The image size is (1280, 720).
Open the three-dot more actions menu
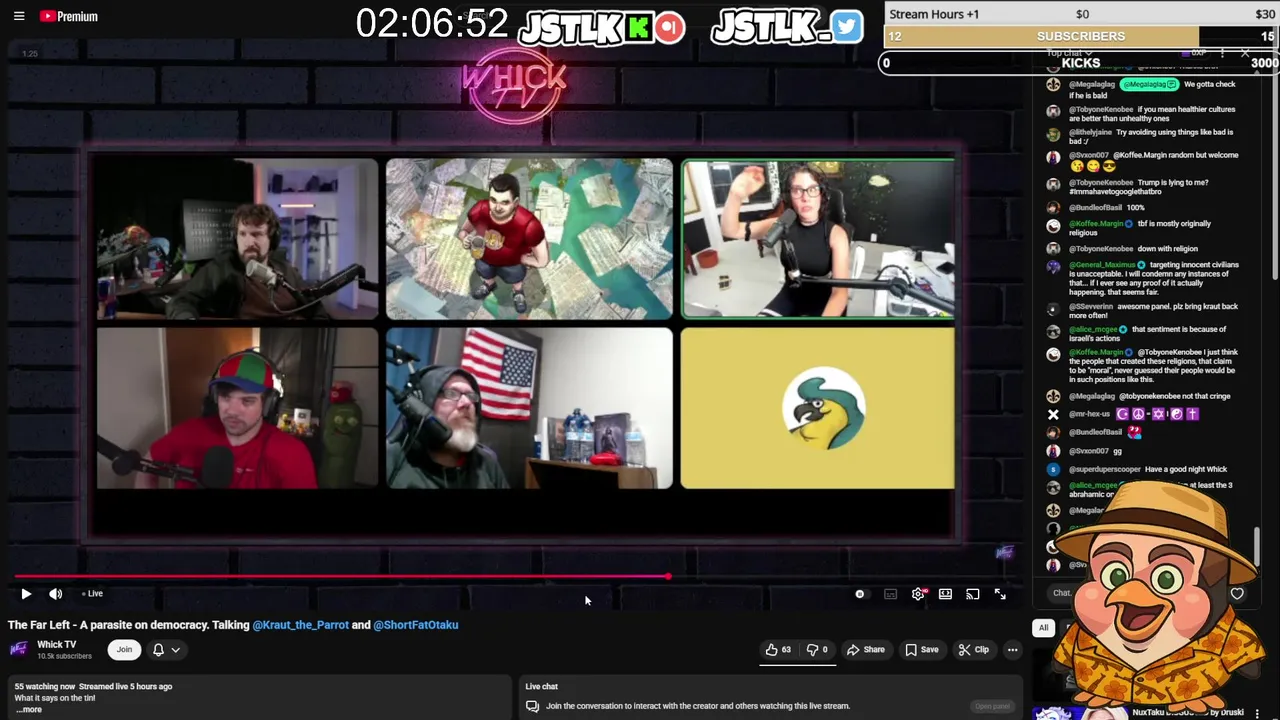(x=1012, y=650)
